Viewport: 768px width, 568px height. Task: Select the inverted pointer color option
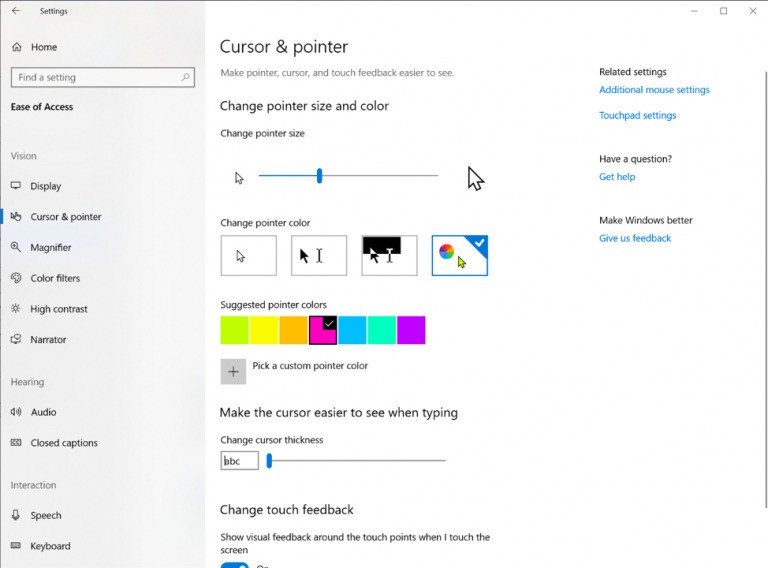tap(389, 255)
